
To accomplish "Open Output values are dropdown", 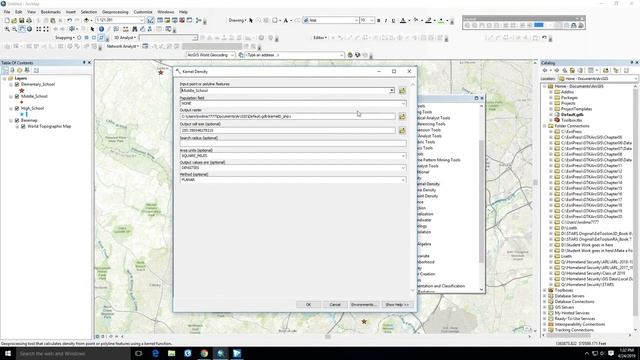I will point(403,168).
